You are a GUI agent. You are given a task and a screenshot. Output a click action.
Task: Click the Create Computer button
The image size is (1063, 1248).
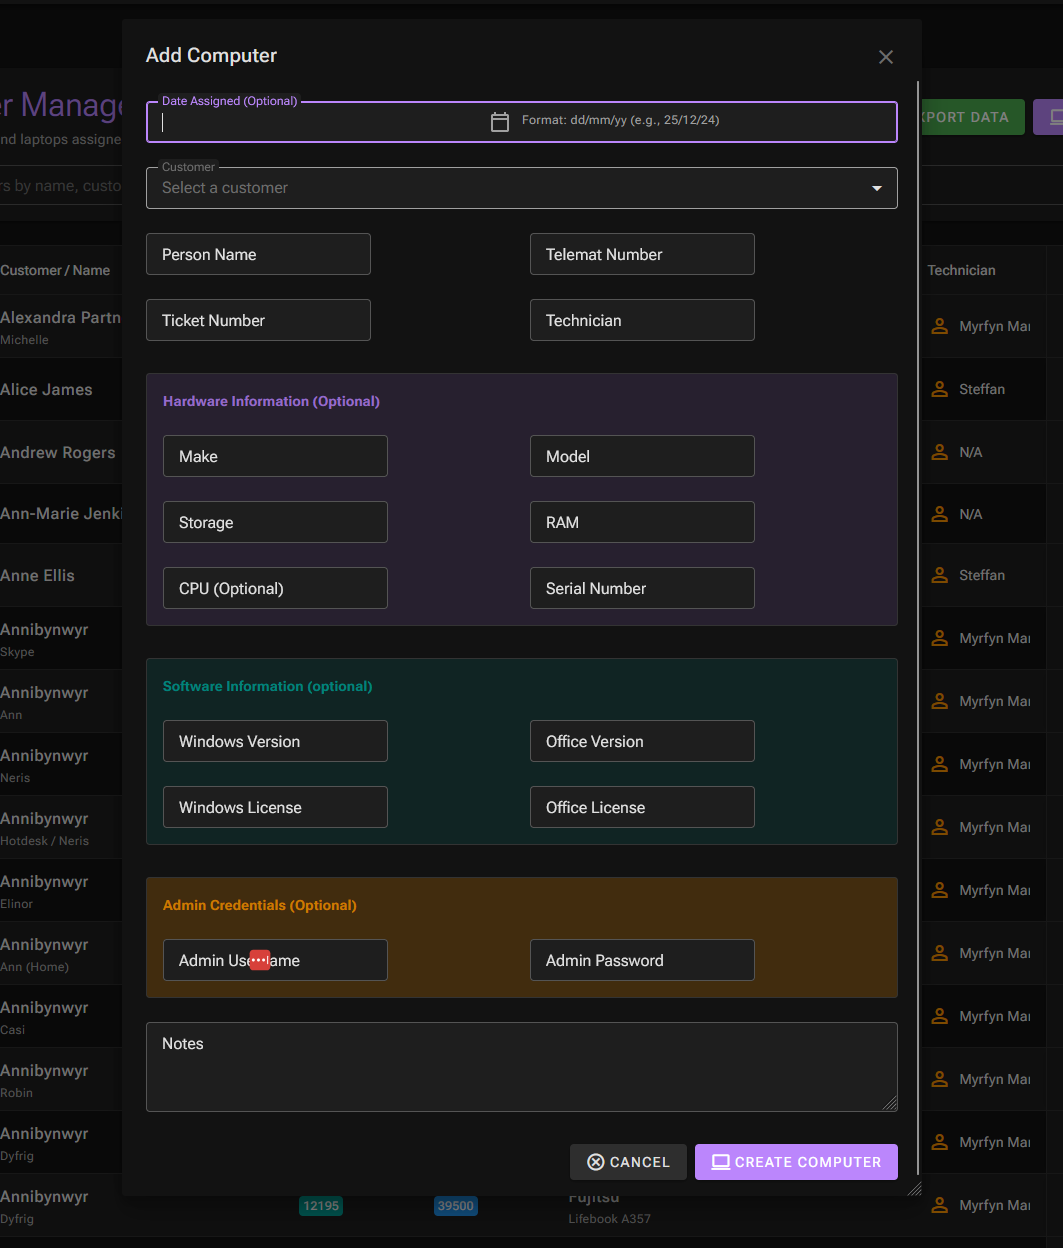point(796,1161)
